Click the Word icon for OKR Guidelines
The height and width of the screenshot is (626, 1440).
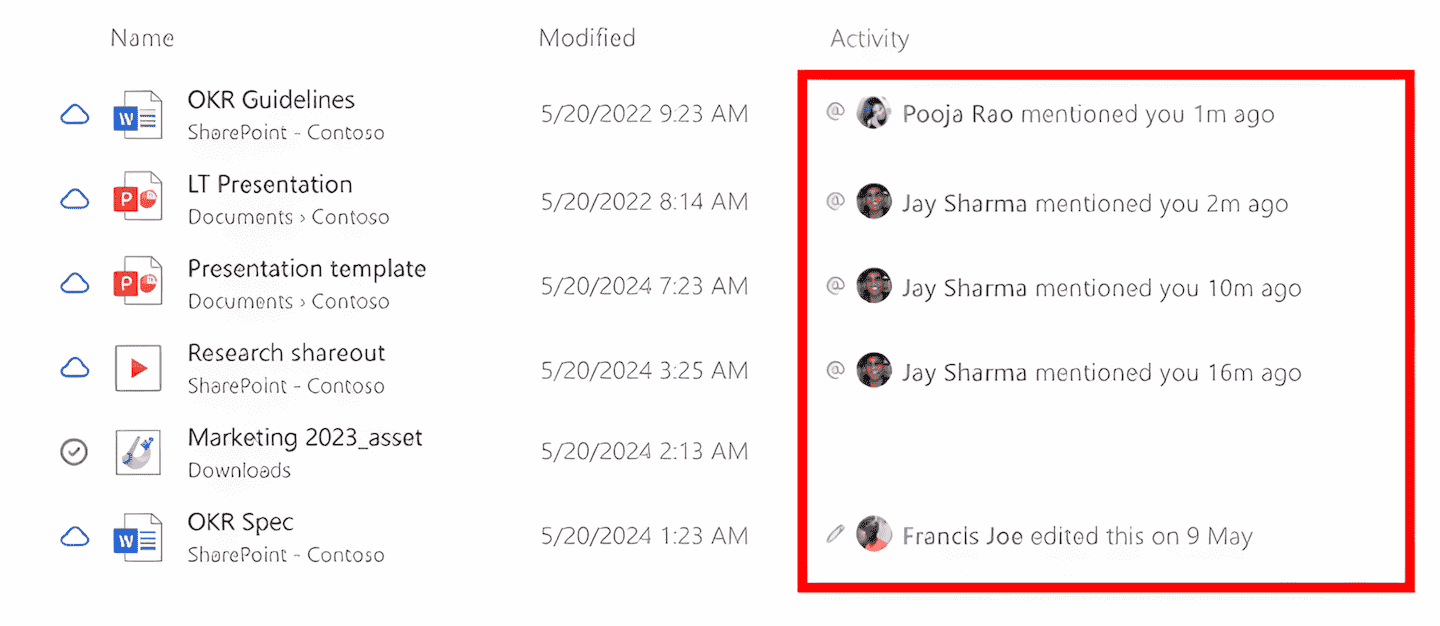(x=138, y=115)
